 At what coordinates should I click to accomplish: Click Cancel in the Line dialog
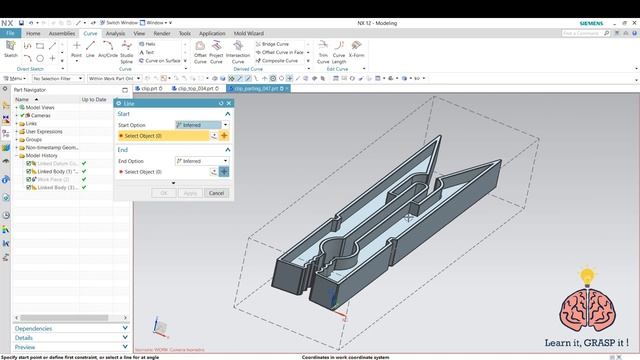pos(216,193)
